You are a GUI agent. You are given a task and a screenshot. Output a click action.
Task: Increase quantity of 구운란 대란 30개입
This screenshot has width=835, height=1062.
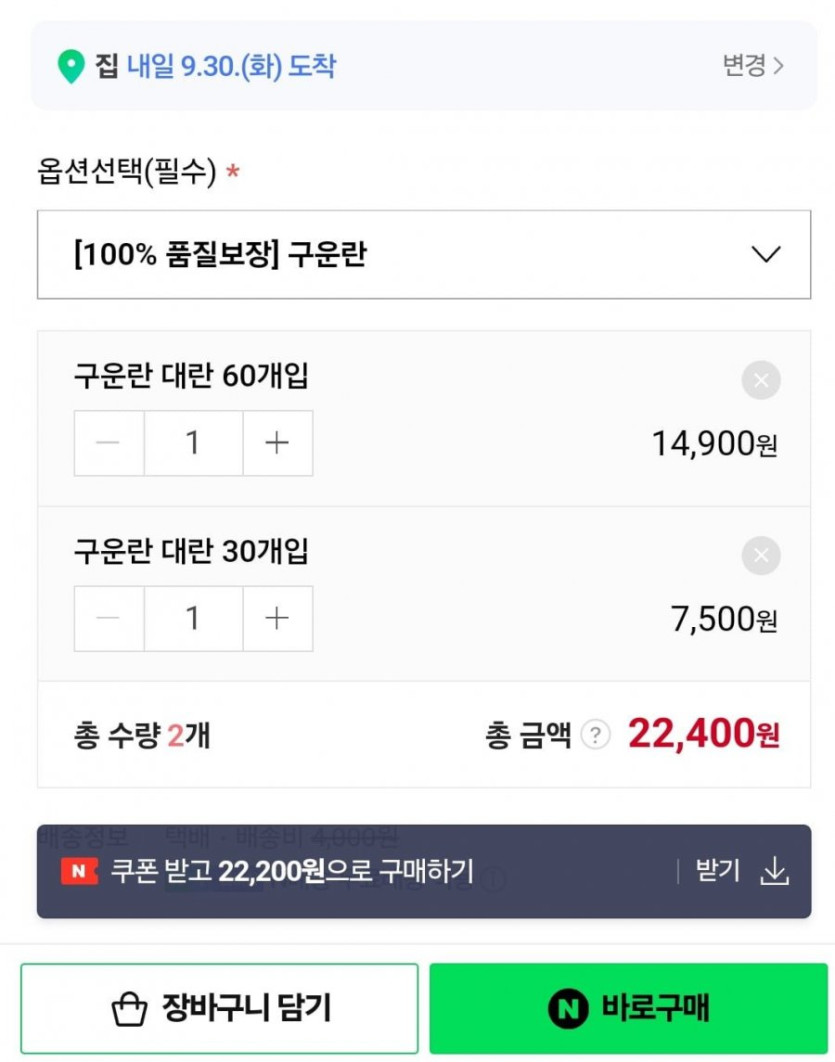(x=277, y=619)
